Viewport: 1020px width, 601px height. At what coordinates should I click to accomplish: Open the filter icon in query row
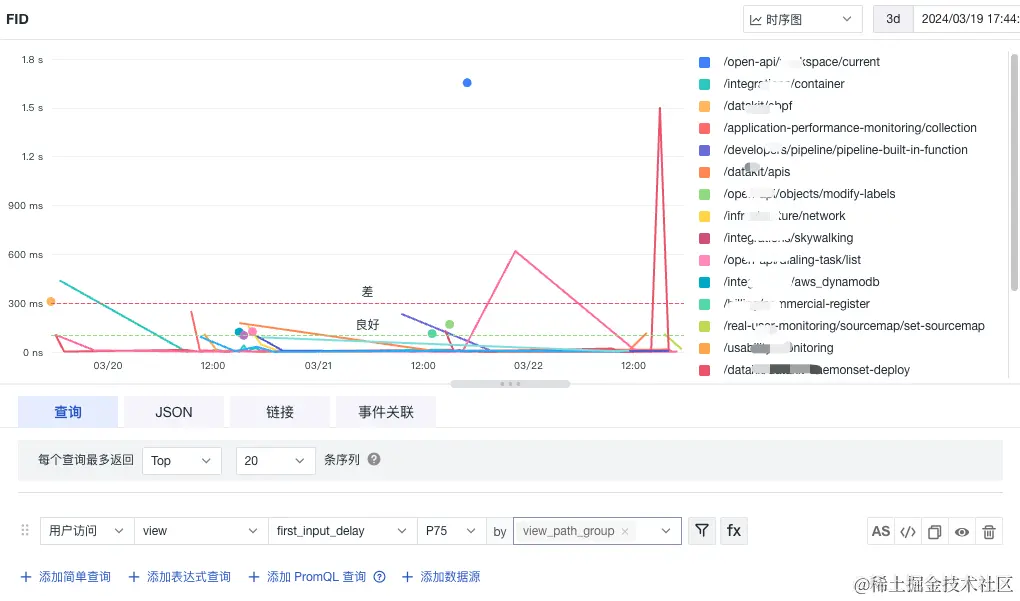click(x=702, y=531)
